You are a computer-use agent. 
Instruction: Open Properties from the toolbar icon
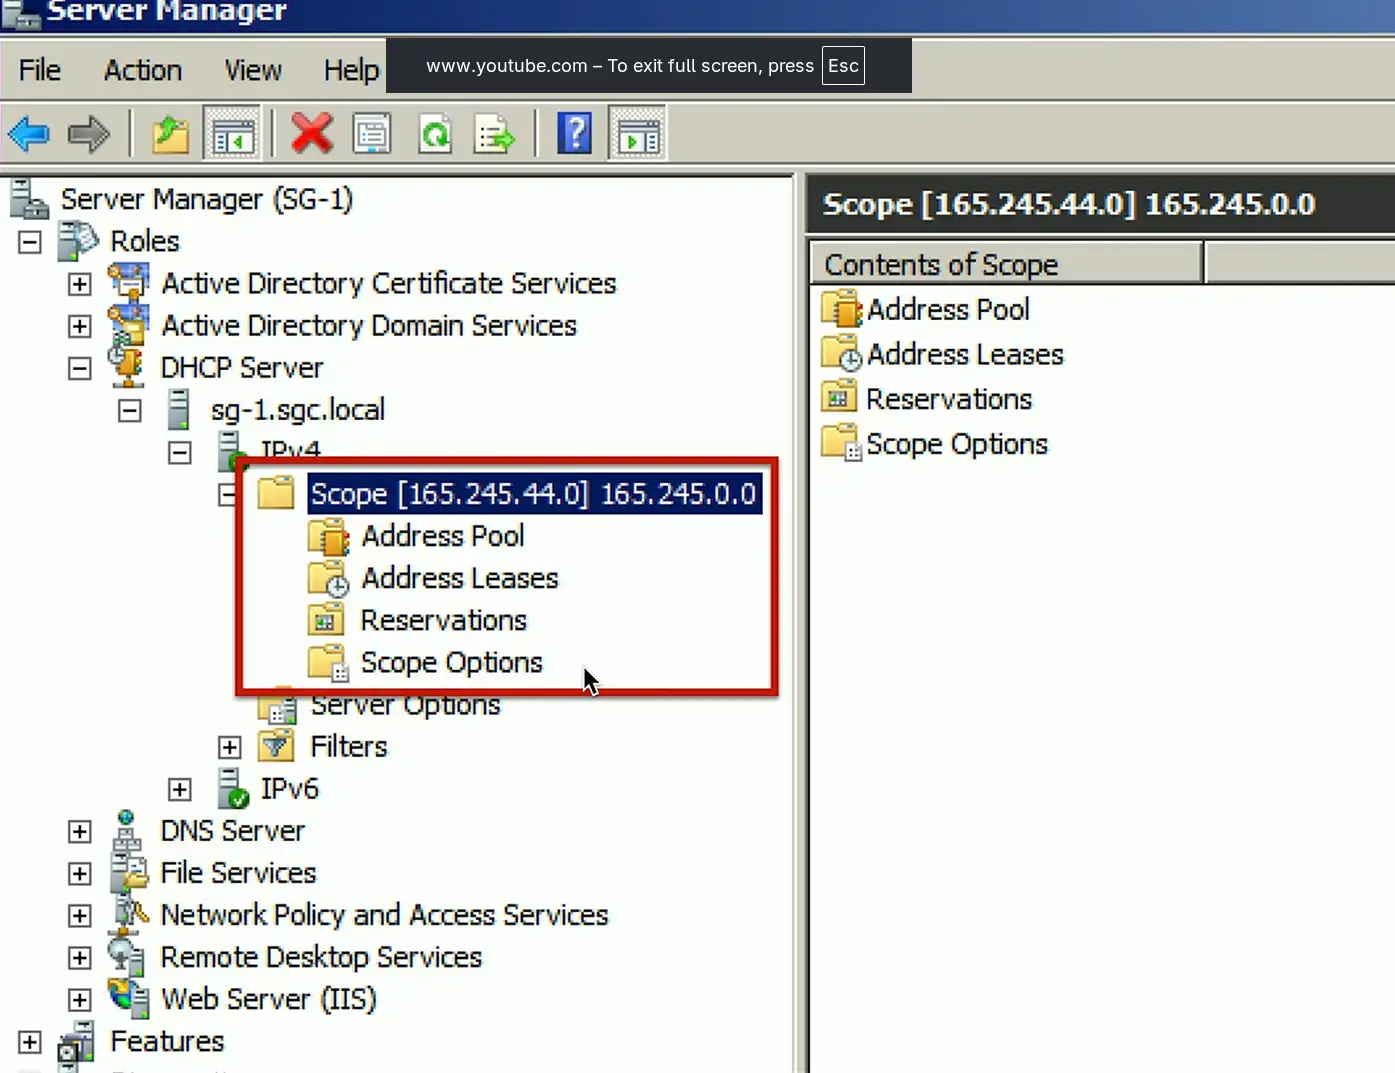(x=372, y=133)
